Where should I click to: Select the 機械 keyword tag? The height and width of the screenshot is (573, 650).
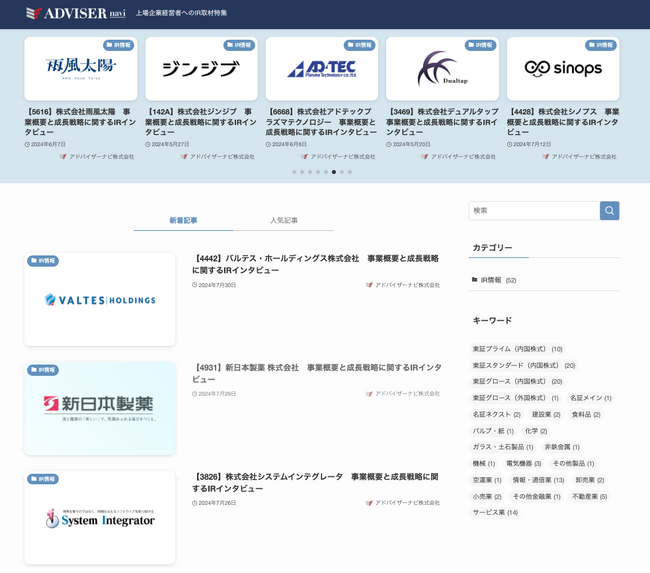(x=484, y=464)
